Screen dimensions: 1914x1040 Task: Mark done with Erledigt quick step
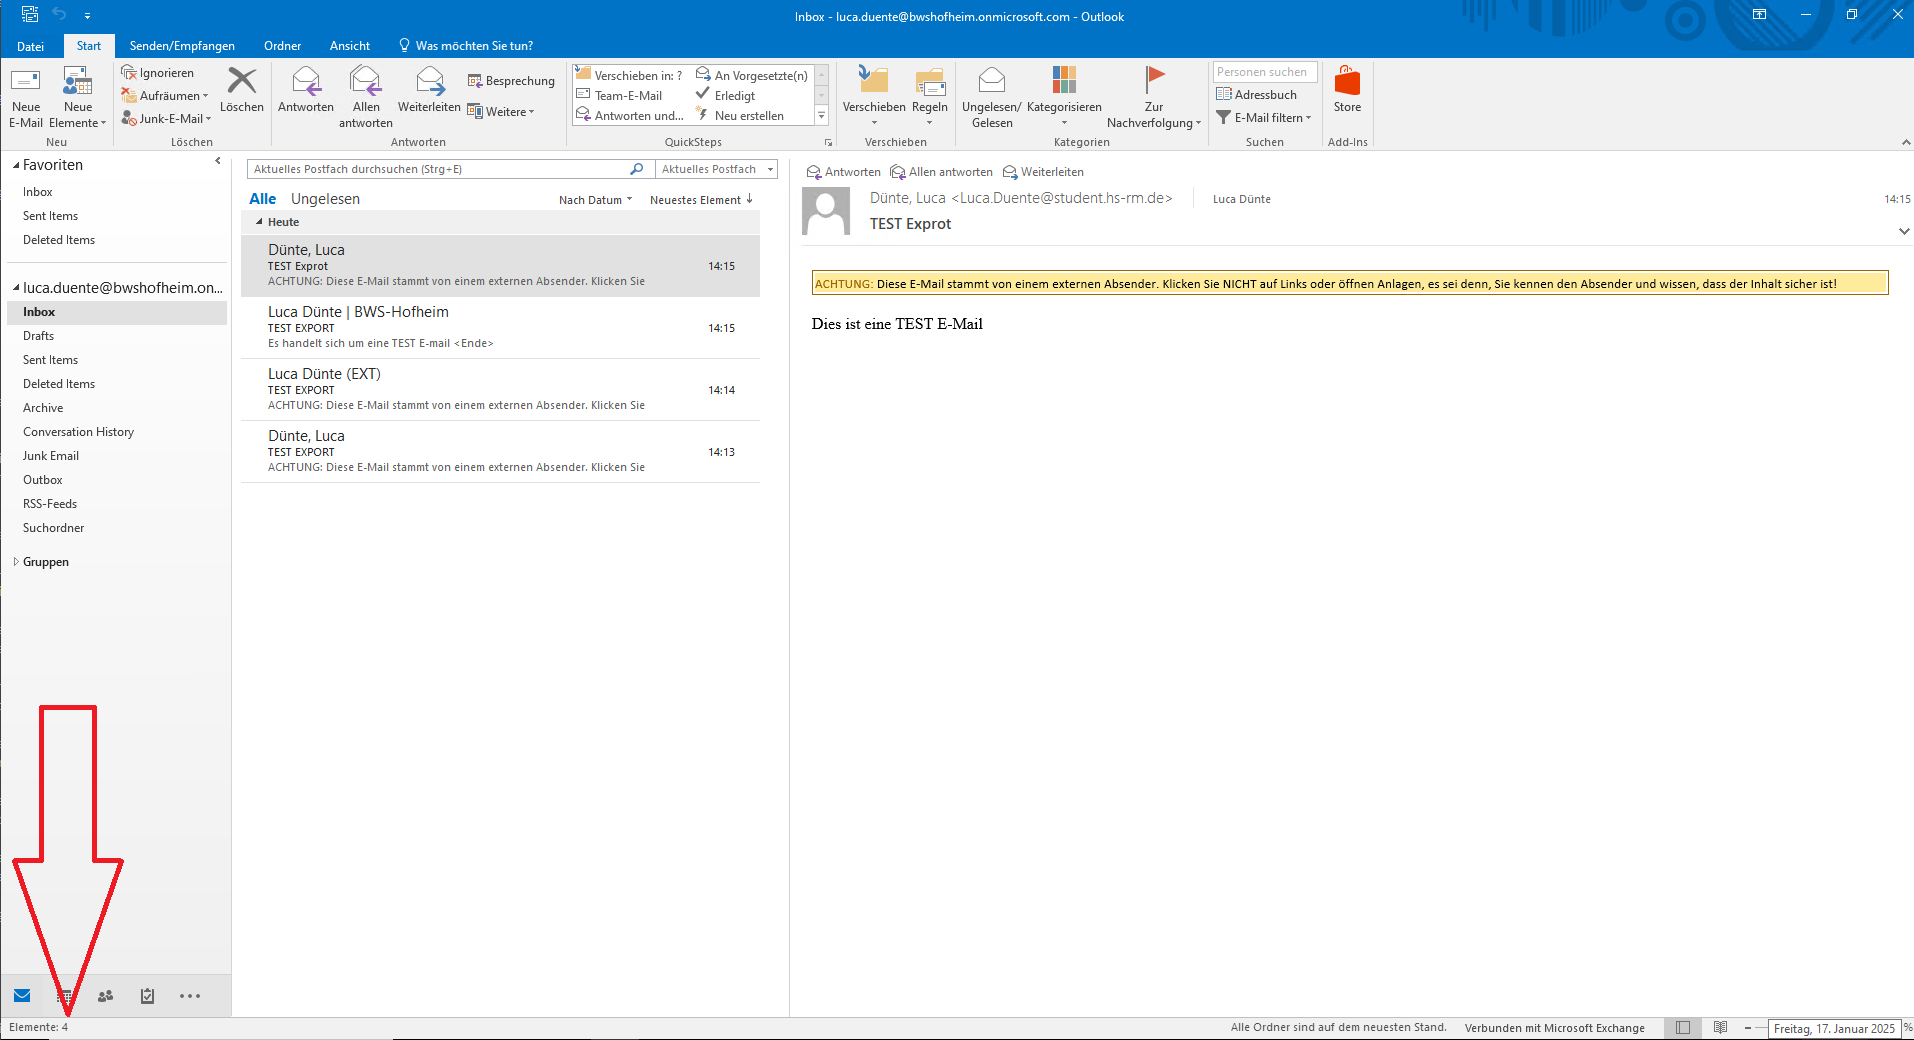click(x=726, y=95)
